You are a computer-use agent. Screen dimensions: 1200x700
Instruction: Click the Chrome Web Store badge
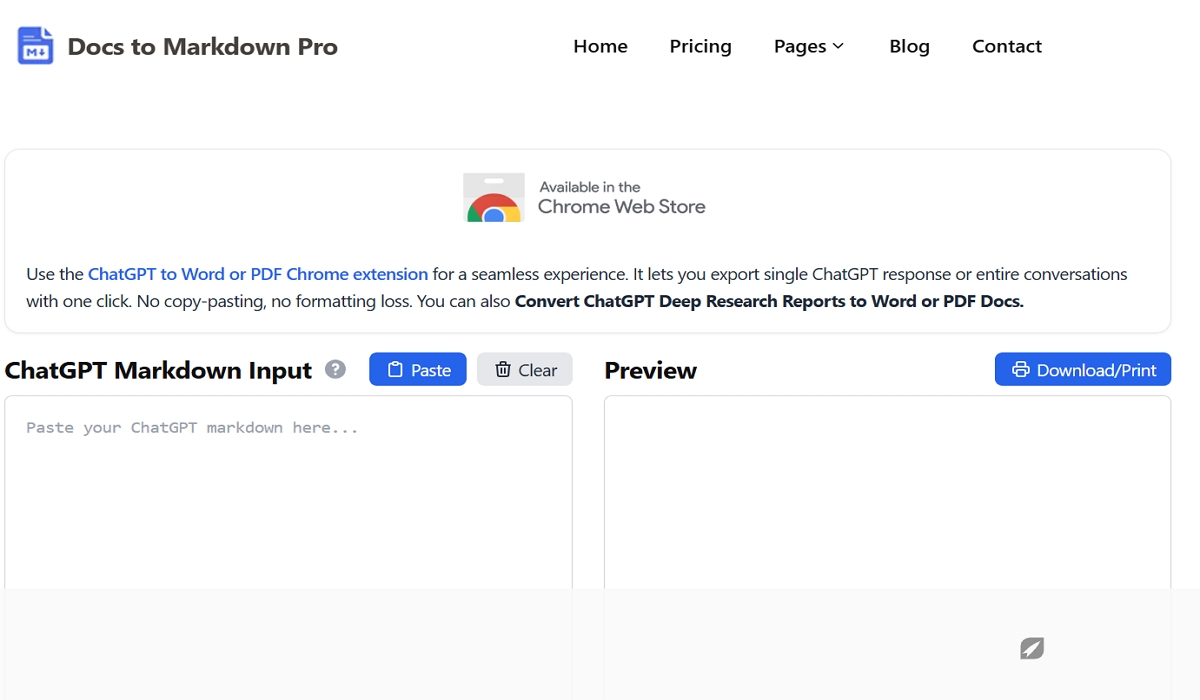tap(585, 197)
